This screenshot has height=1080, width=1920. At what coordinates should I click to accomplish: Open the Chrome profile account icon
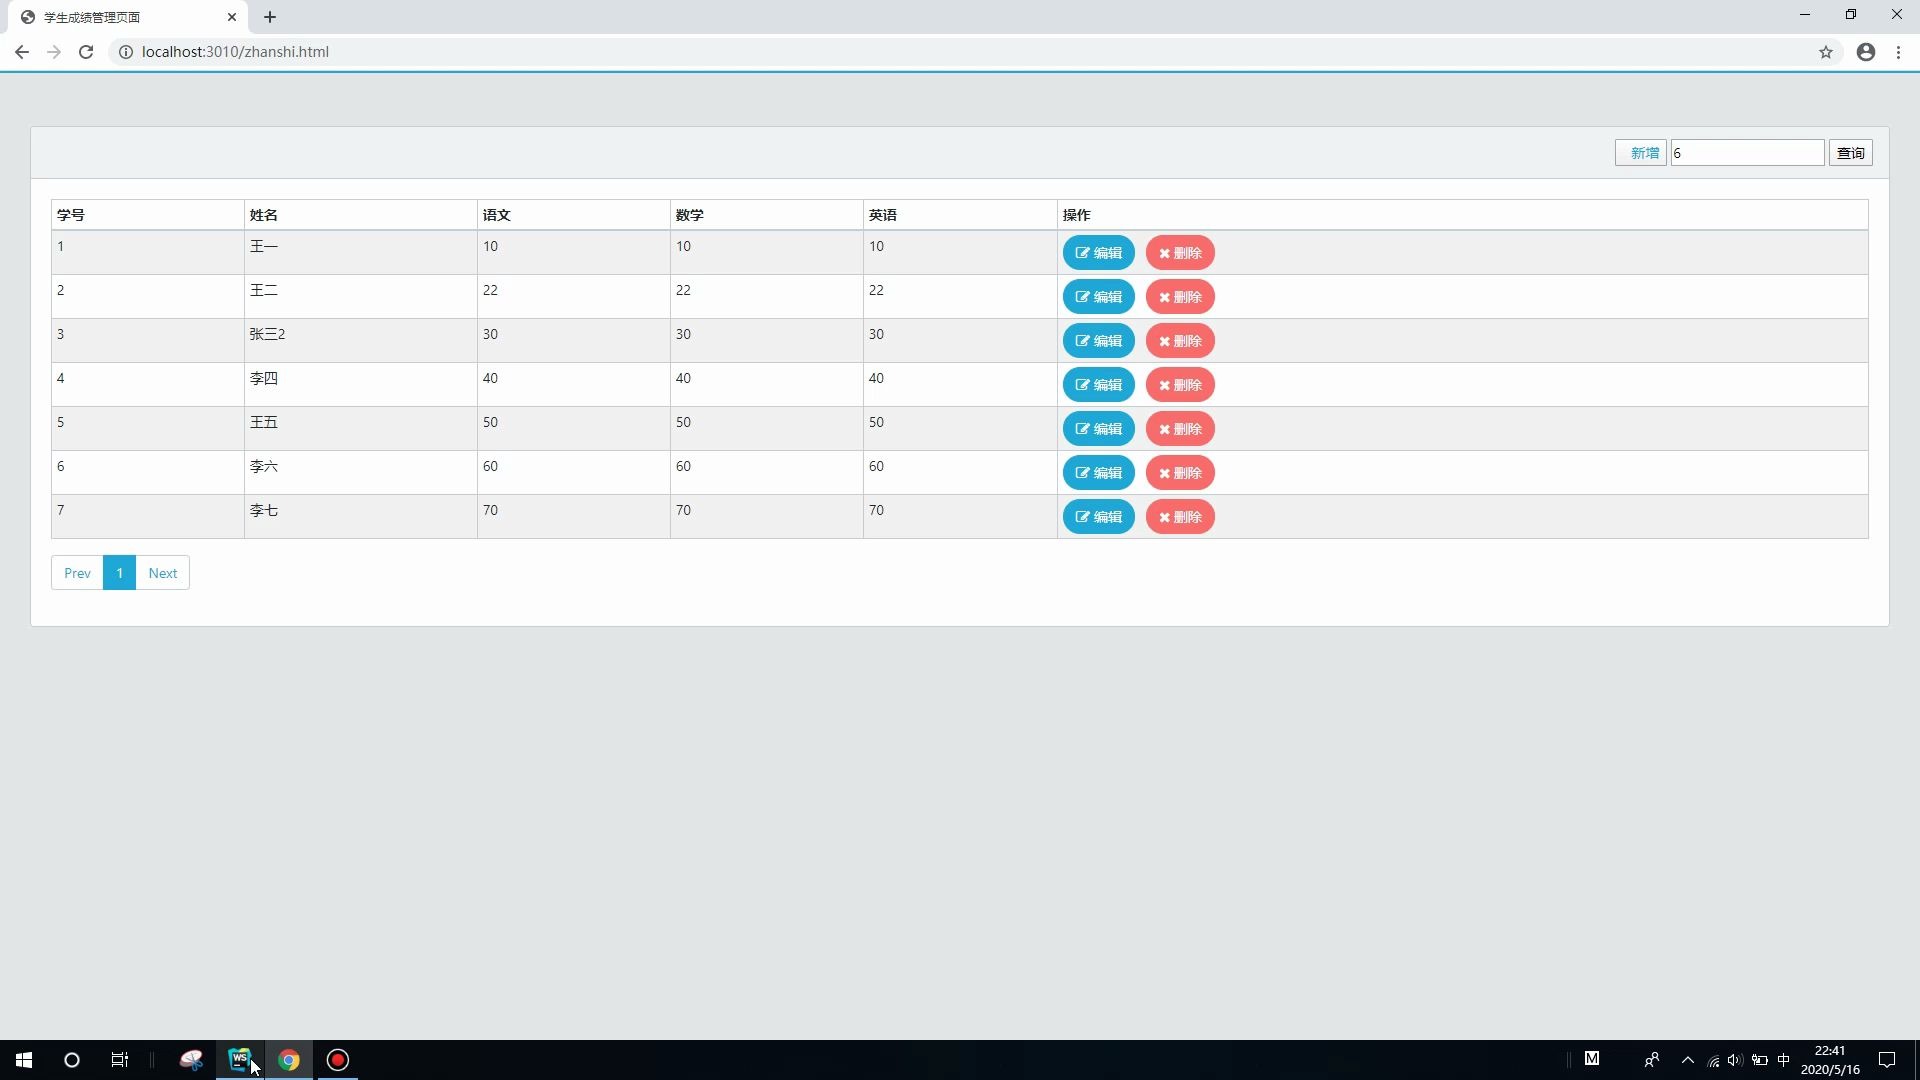[1866, 52]
